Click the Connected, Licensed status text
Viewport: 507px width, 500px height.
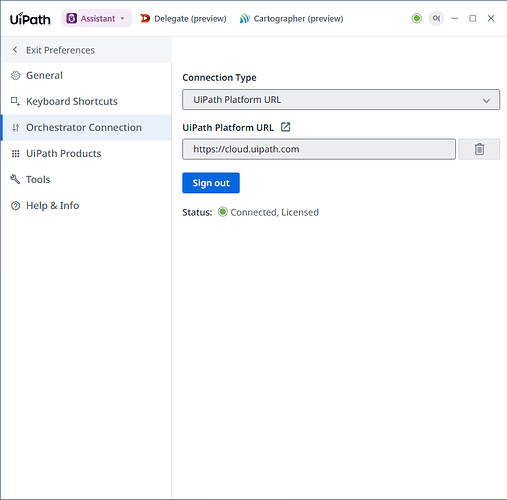(275, 212)
